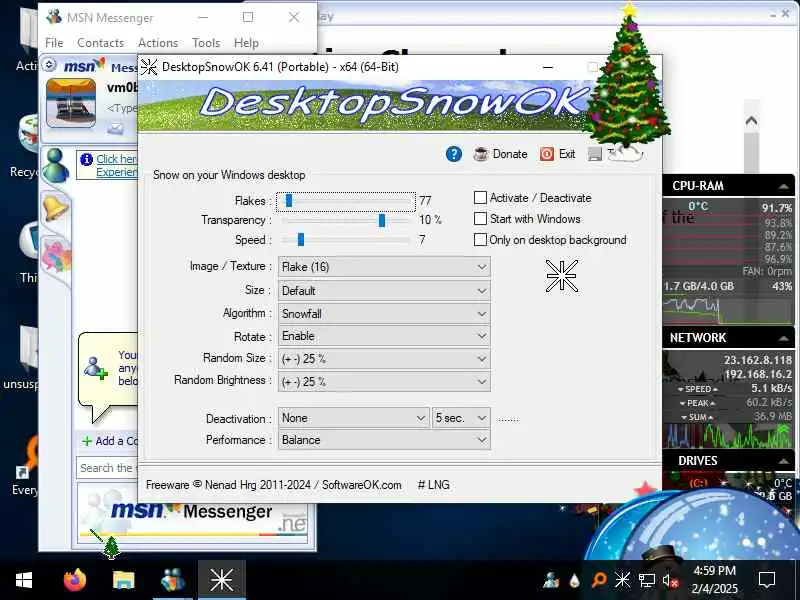Click the Transparency slider track
The width and height of the screenshot is (800, 600).
(x=346, y=220)
